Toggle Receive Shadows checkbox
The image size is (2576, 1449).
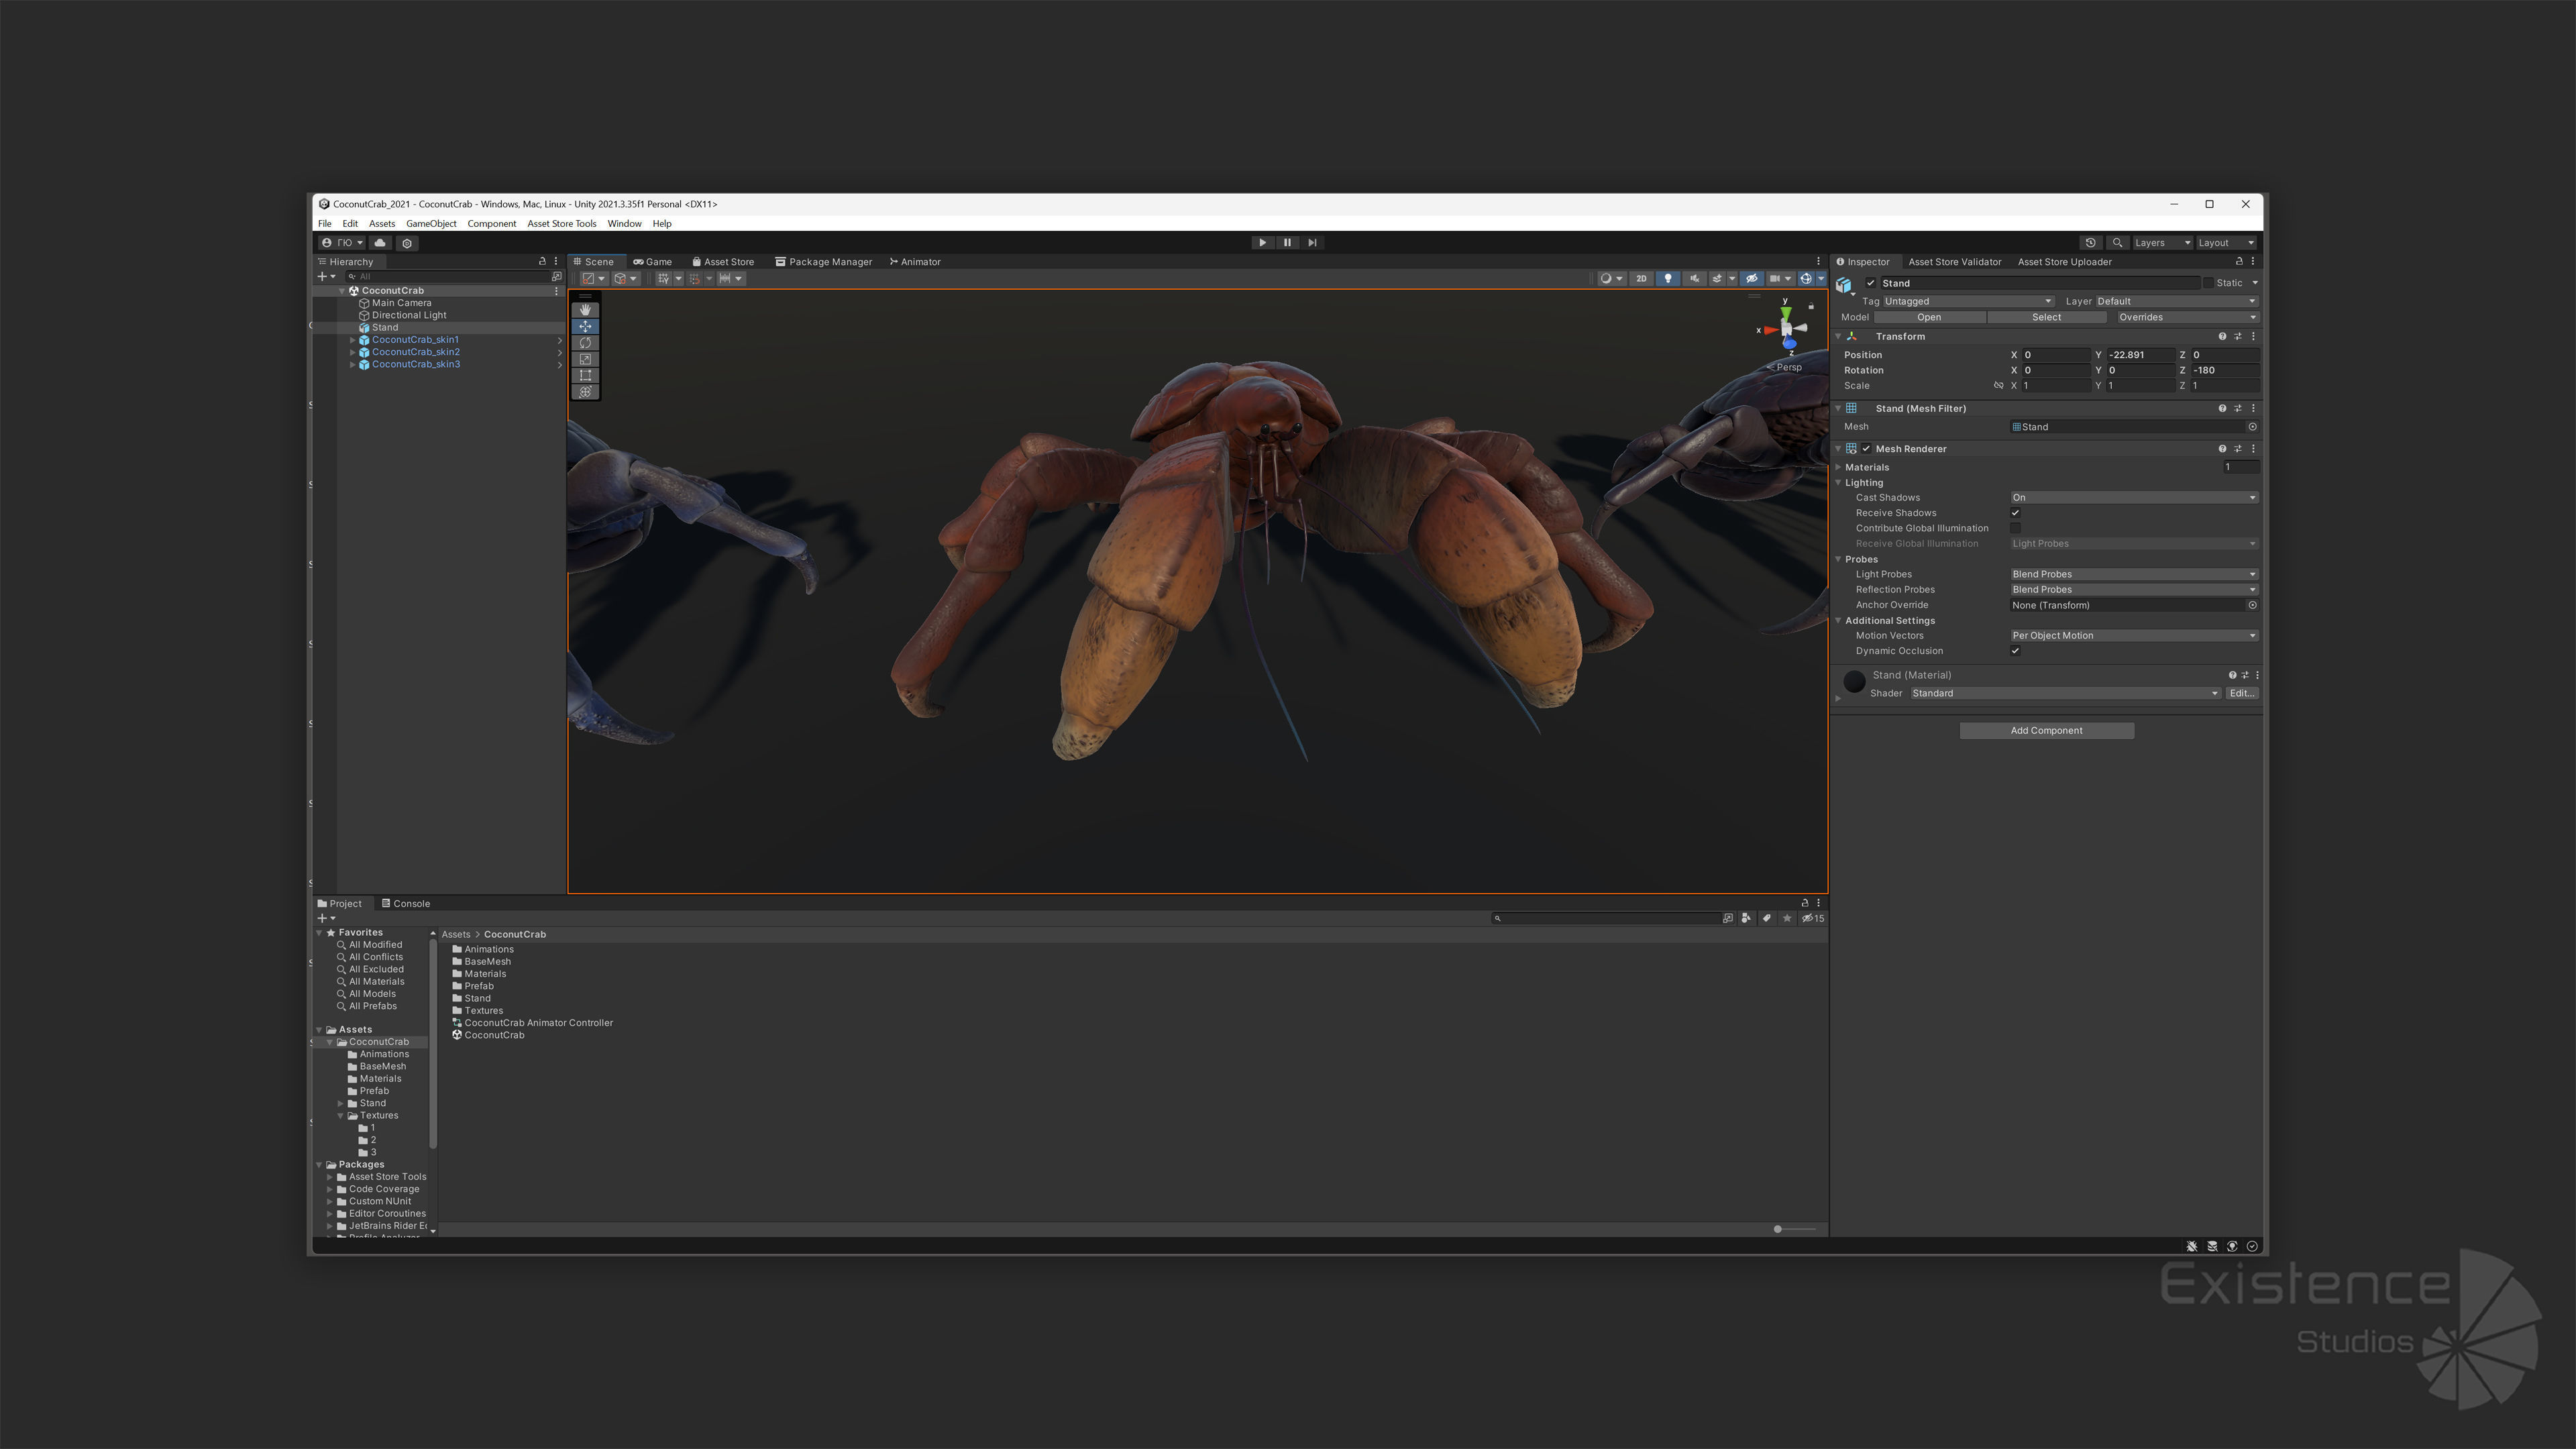point(2016,513)
